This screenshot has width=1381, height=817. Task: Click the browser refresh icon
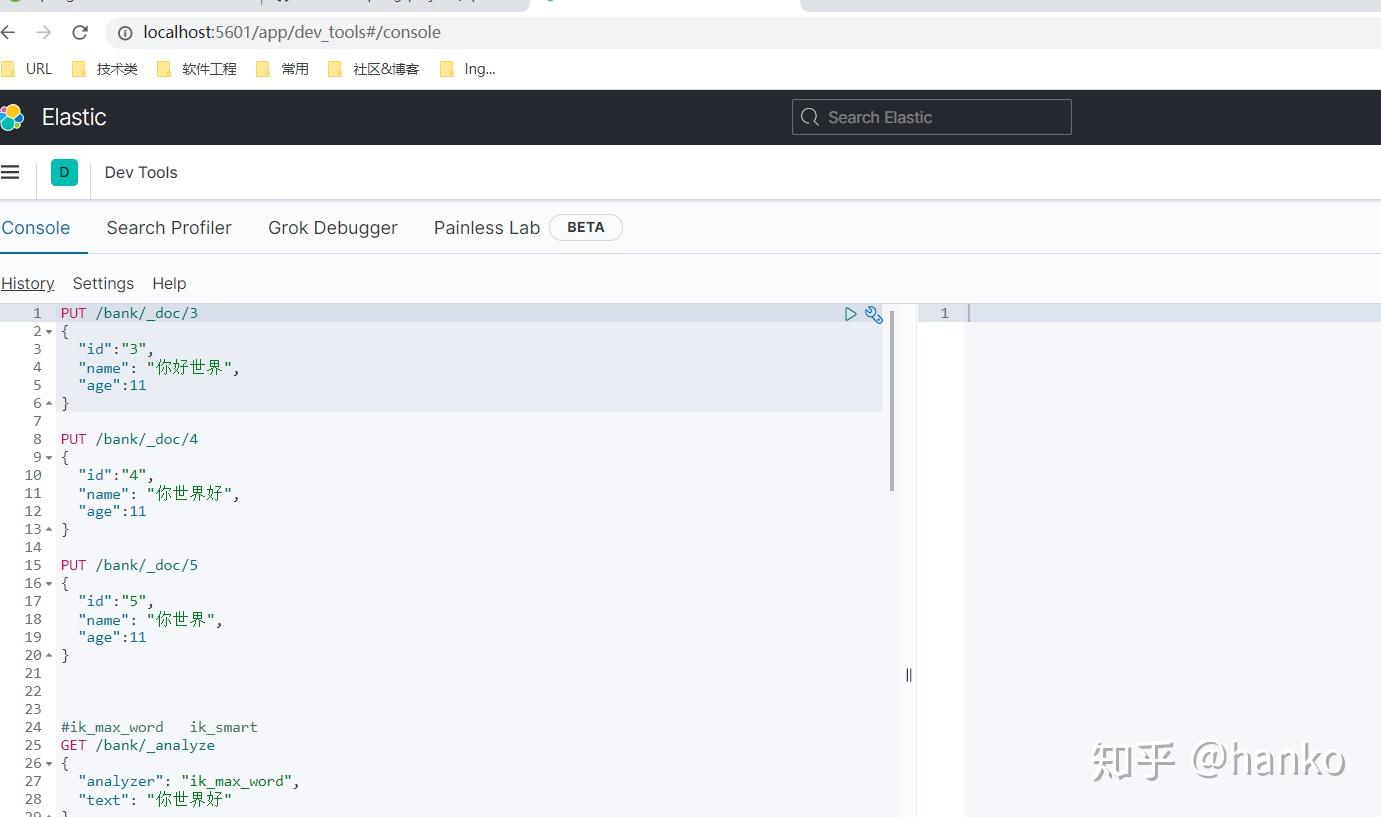point(80,32)
